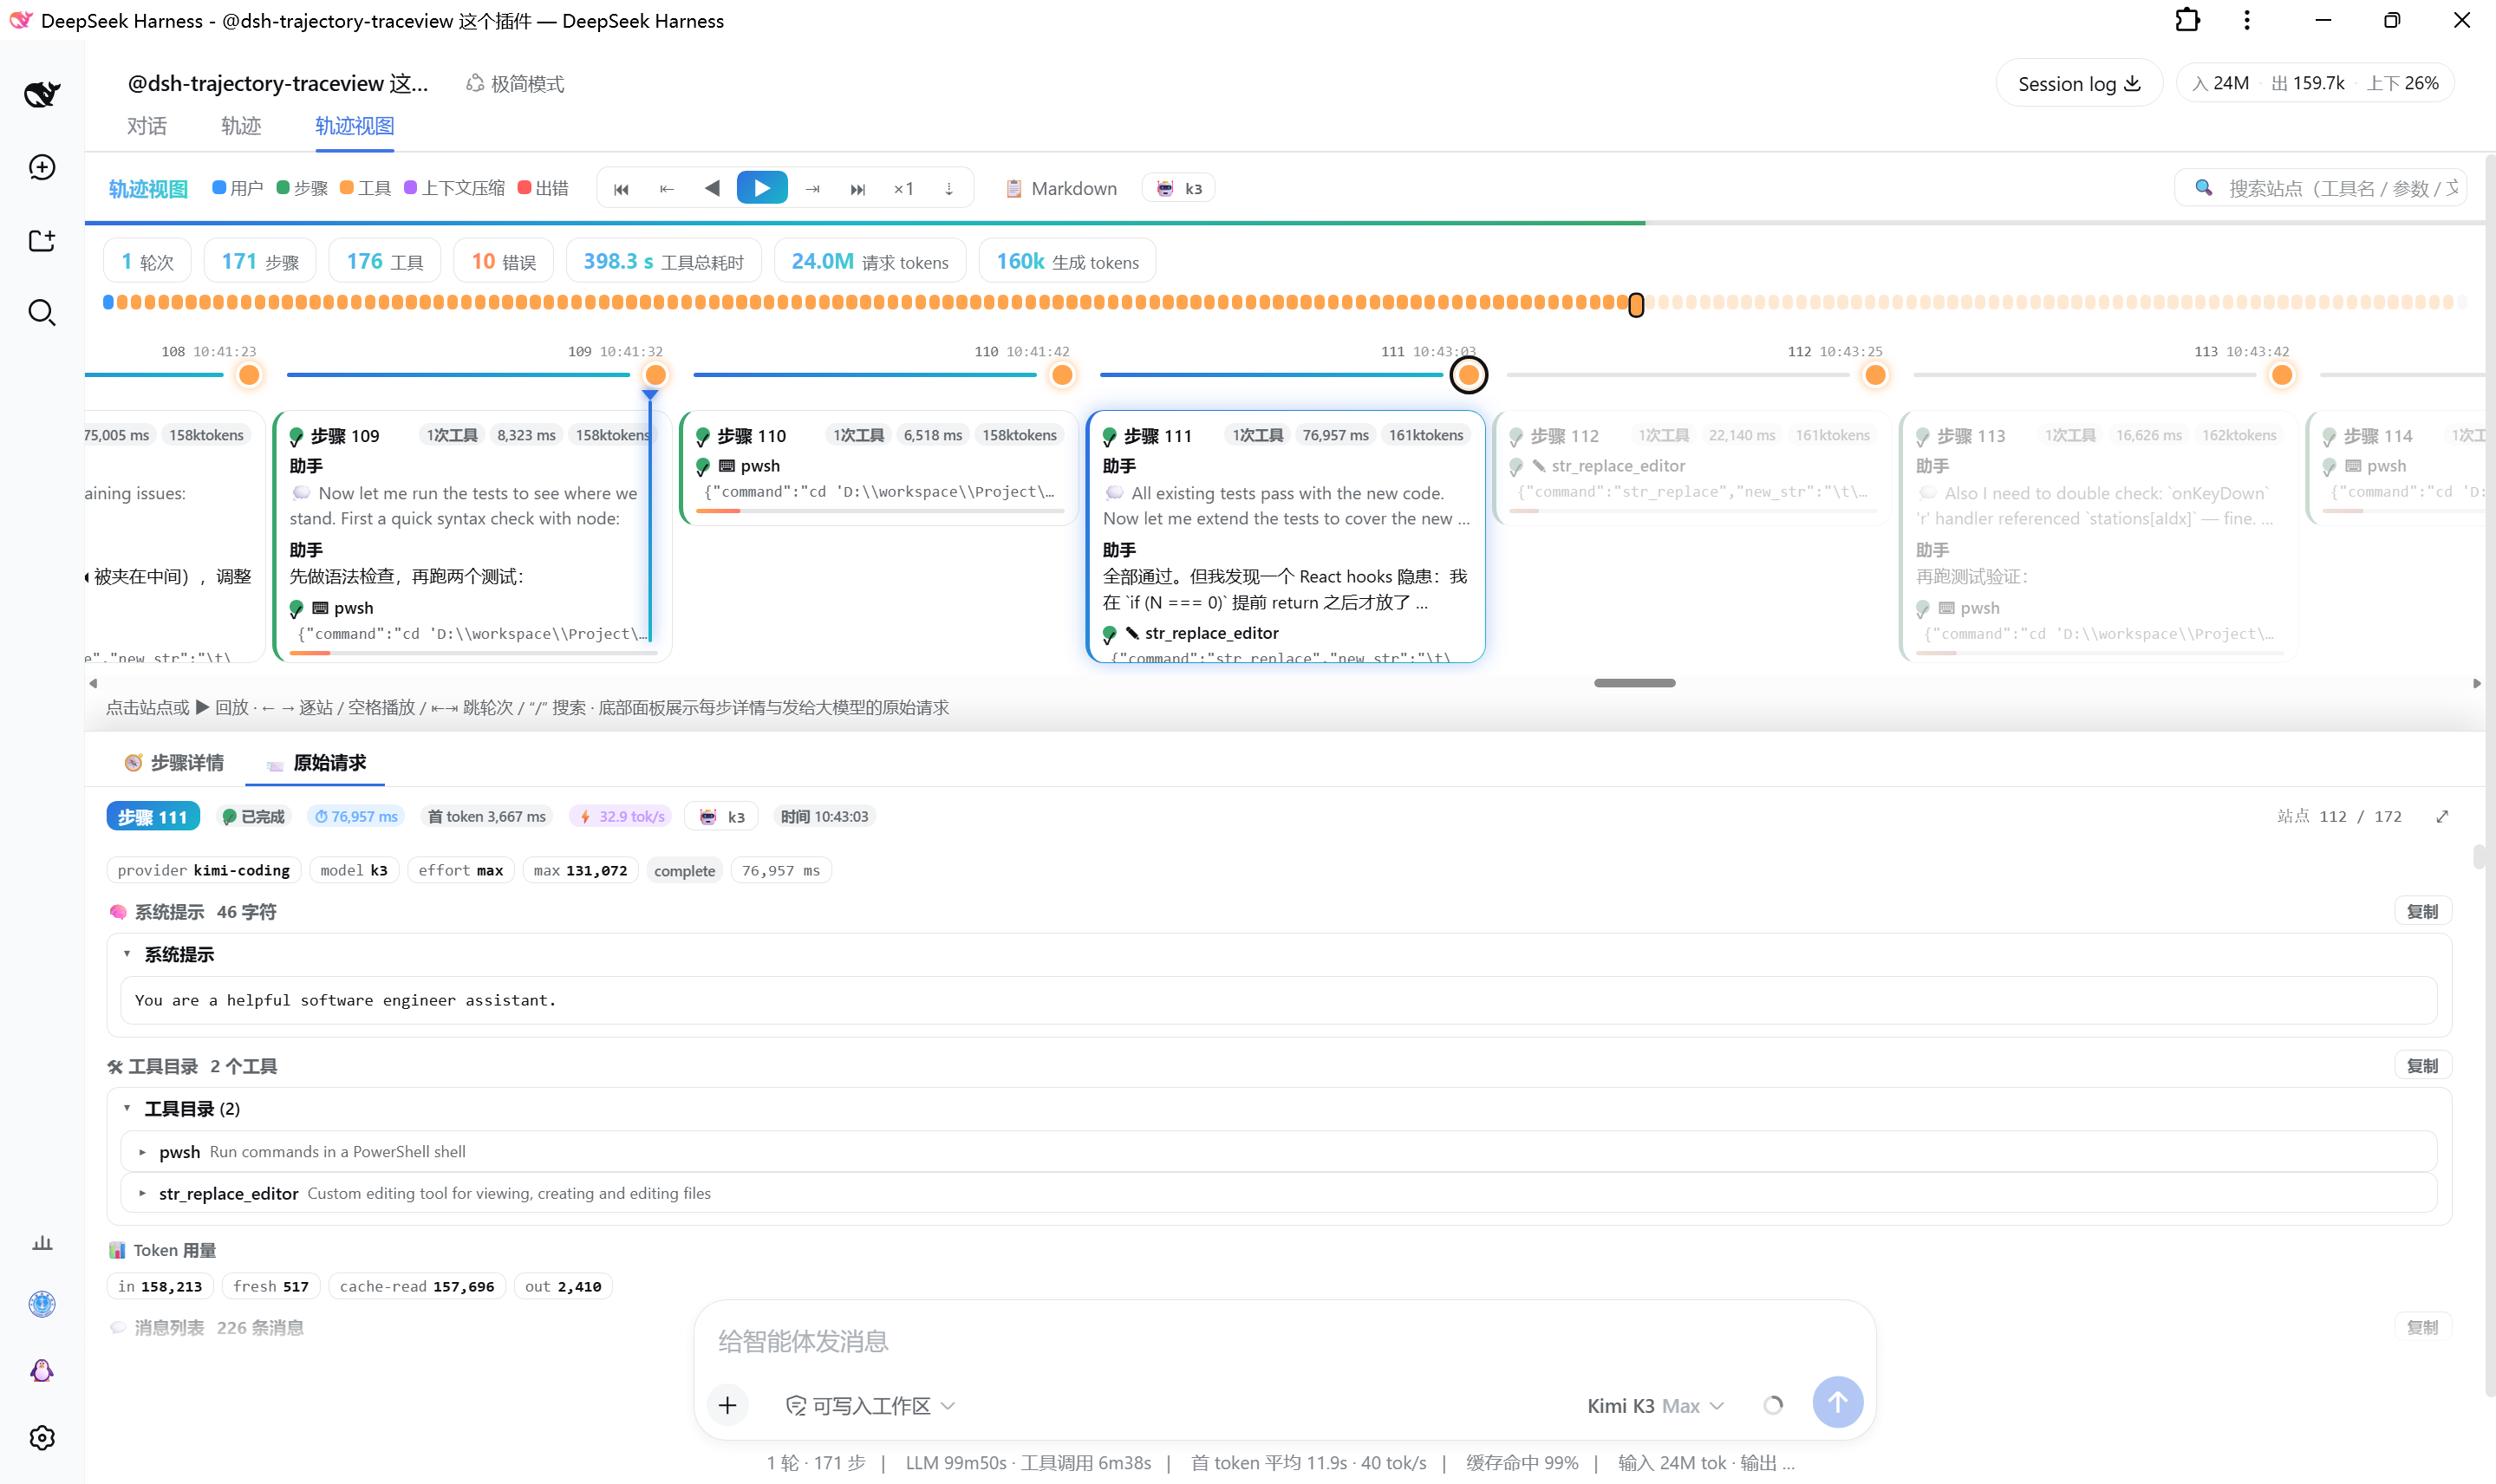
Task: Open the 步骤 110 card
Action: tap(879, 467)
